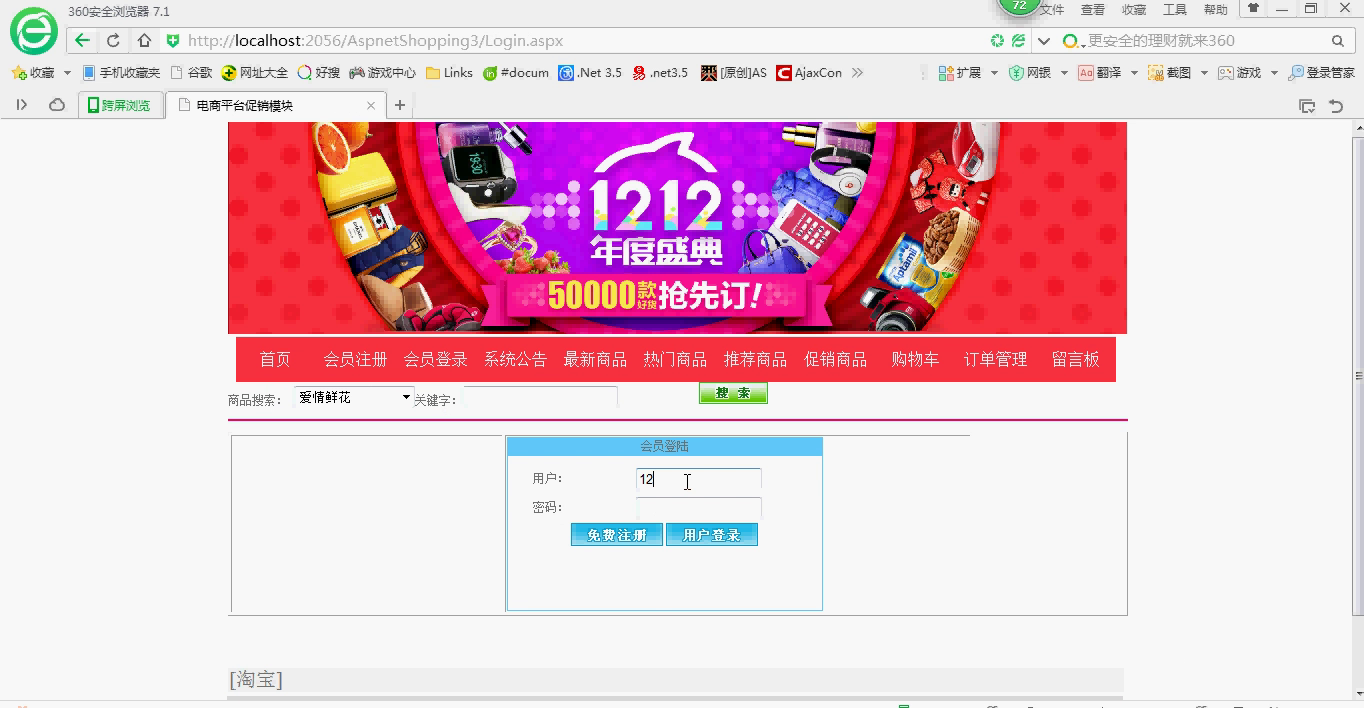Screen dimensions: 1364x708
Task: Open the 截图 screenshot tool
Action: coord(1170,73)
